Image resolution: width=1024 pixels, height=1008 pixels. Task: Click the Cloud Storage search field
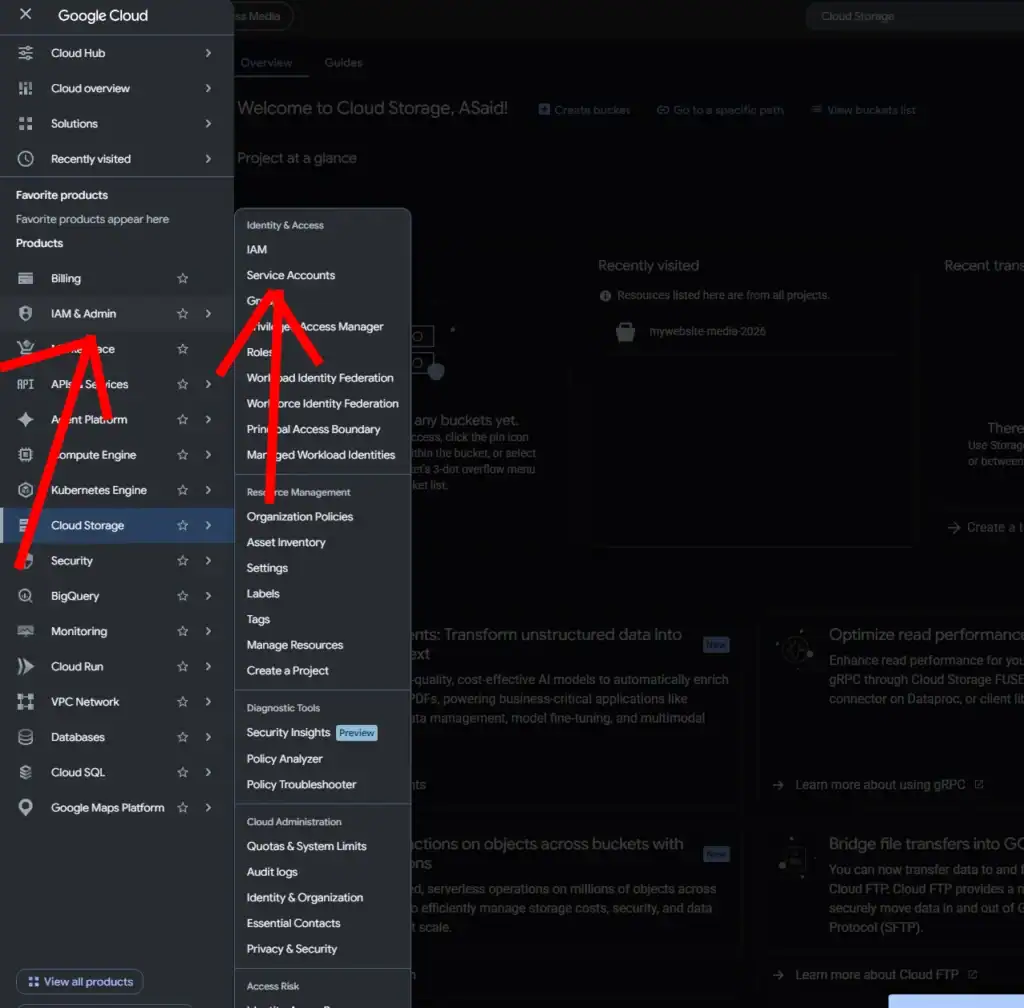(x=914, y=16)
